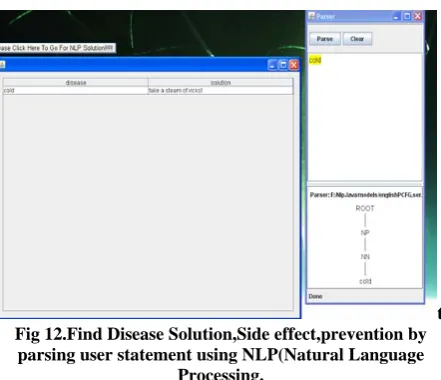Select the 'disease' column header

(x=76, y=82)
